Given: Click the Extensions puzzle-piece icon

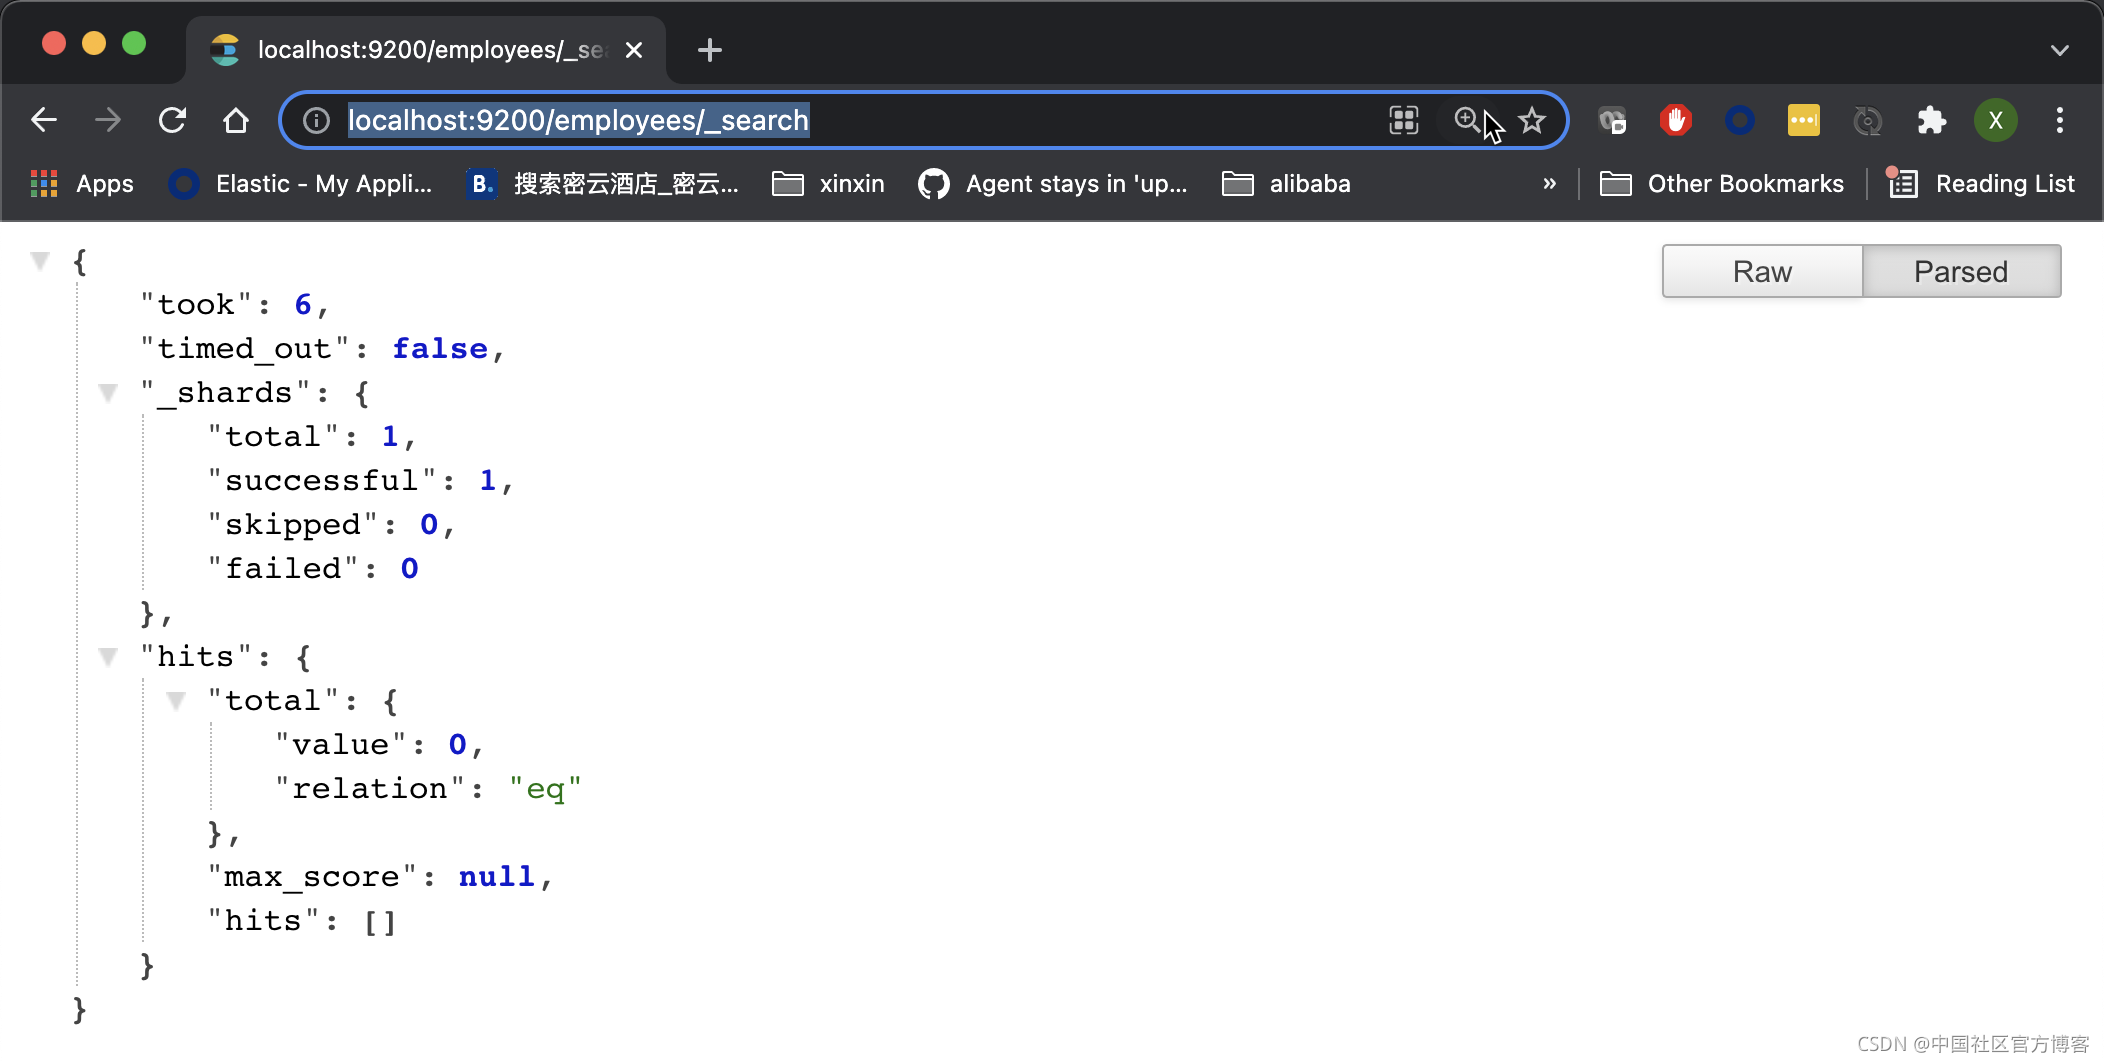Looking at the screenshot, I should tap(1932, 120).
